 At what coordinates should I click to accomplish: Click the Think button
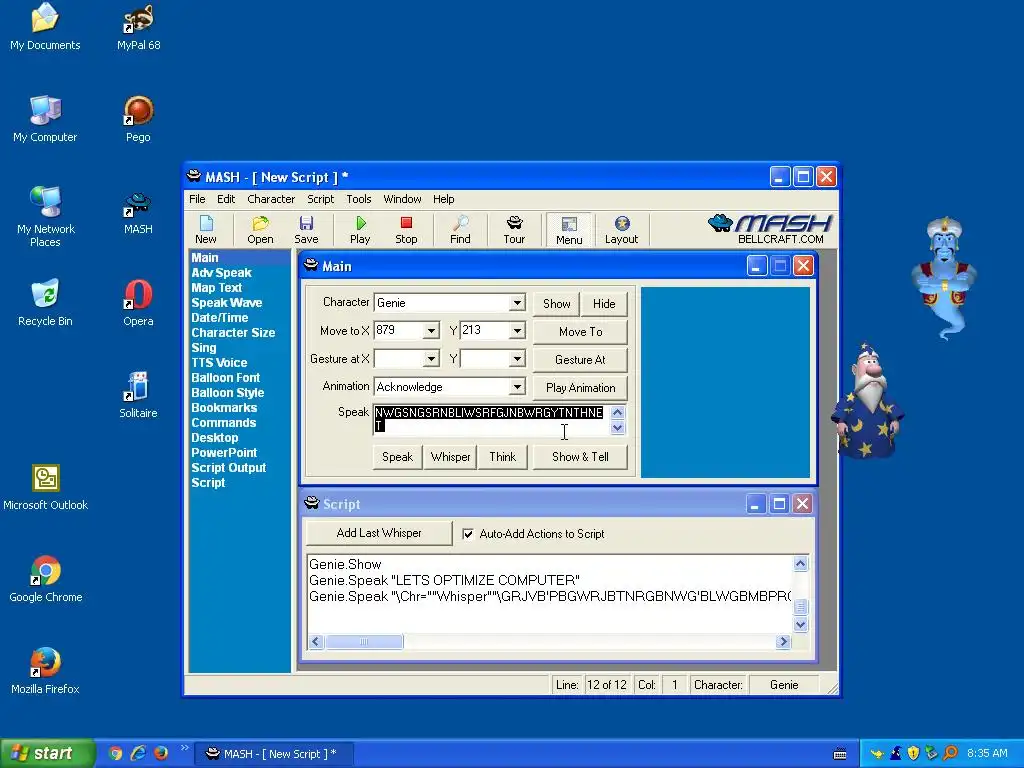503,457
